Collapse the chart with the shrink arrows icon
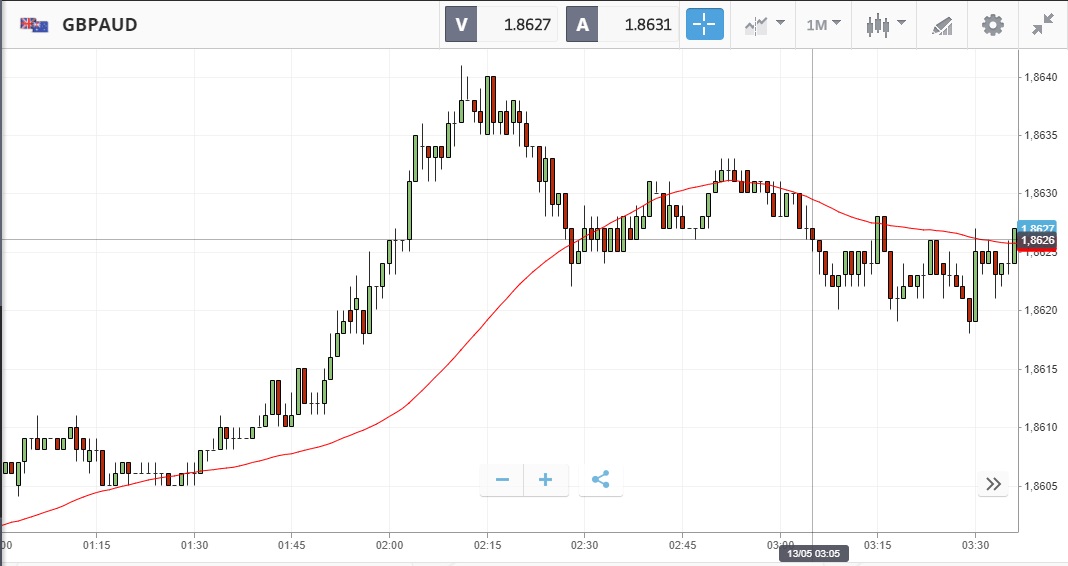Screen dimensions: 1068x566 [x=1045, y=25]
